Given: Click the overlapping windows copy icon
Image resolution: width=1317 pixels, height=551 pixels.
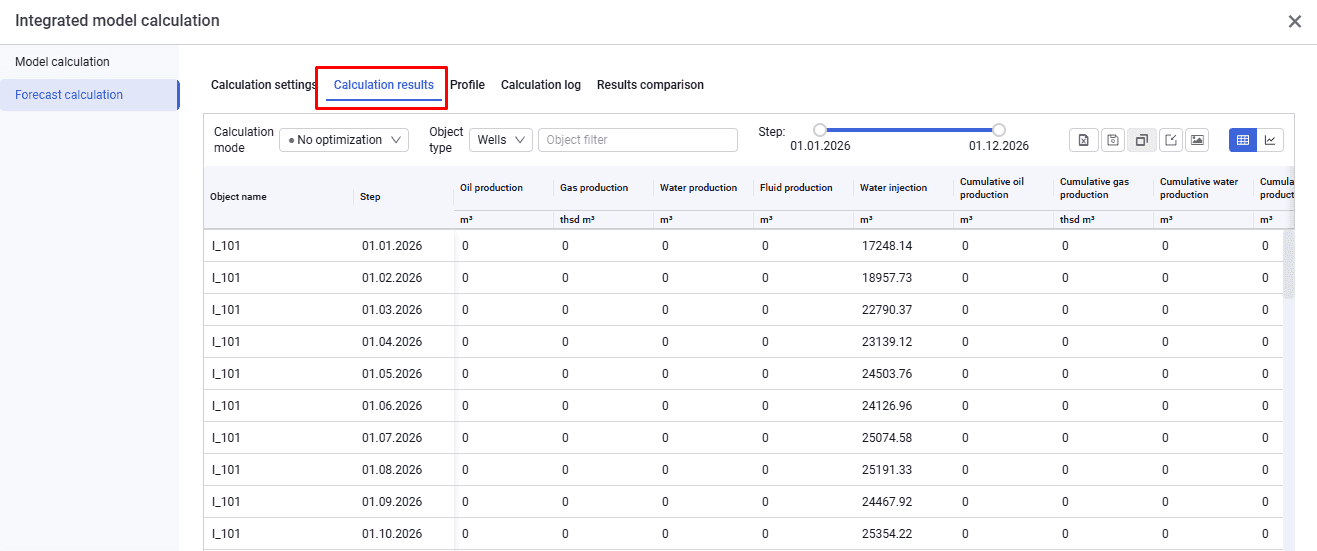Looking at the screenshot, I should pos(1141,140).
